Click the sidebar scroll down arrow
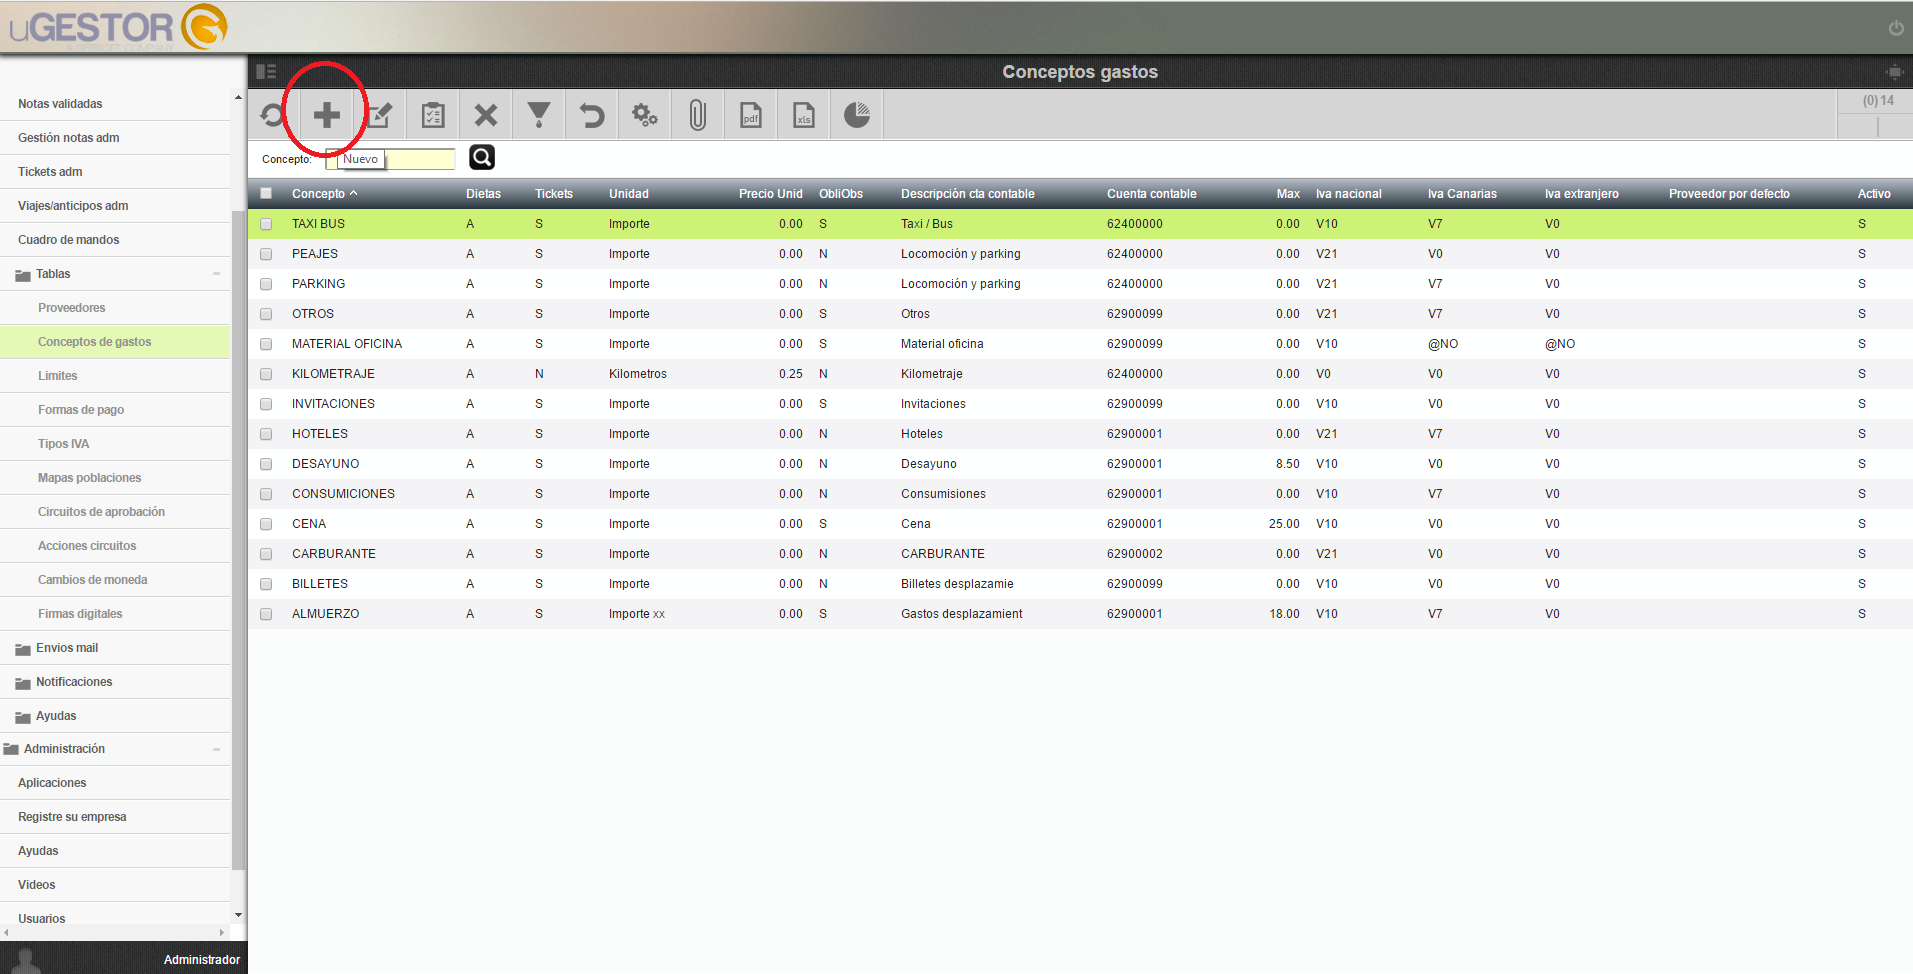The image size is (1913, 974). click(x=238, y=915)
